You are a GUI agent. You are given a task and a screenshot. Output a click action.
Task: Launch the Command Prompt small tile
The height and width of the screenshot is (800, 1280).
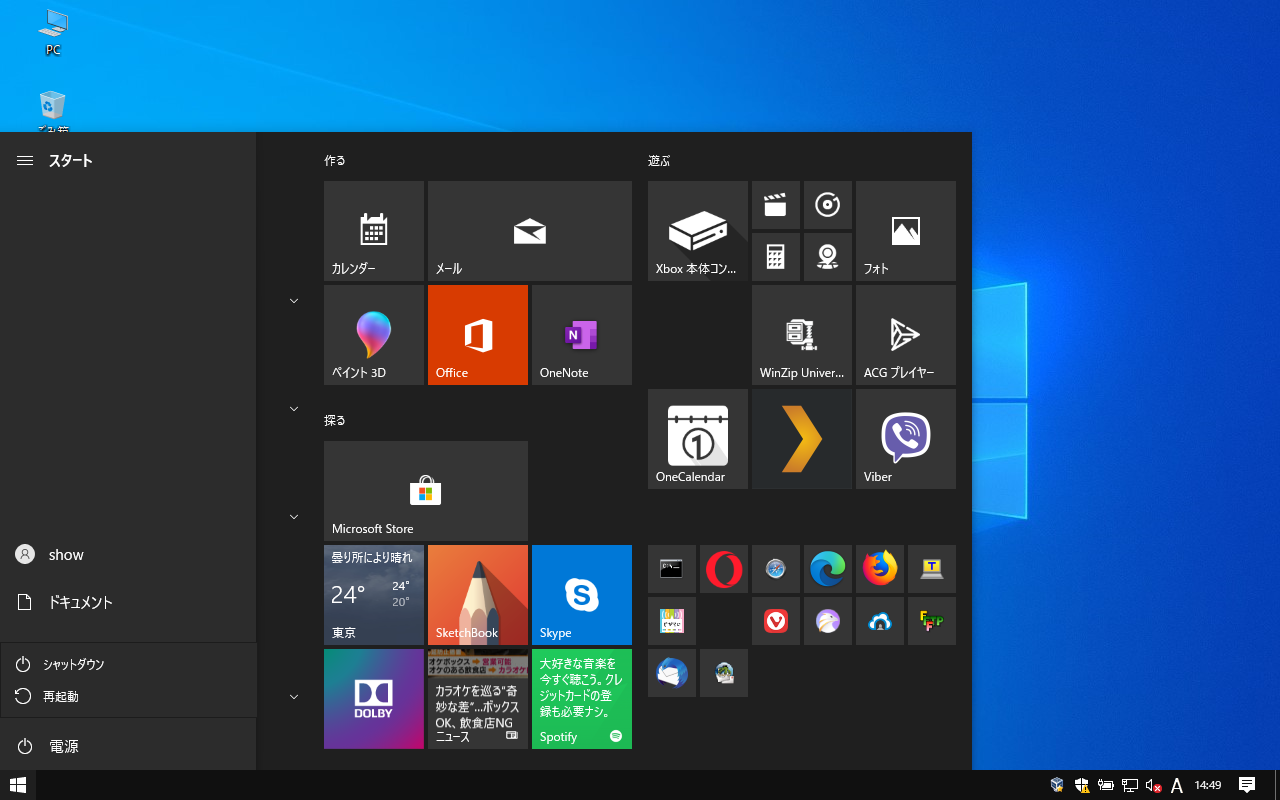[x=672, y=569]
